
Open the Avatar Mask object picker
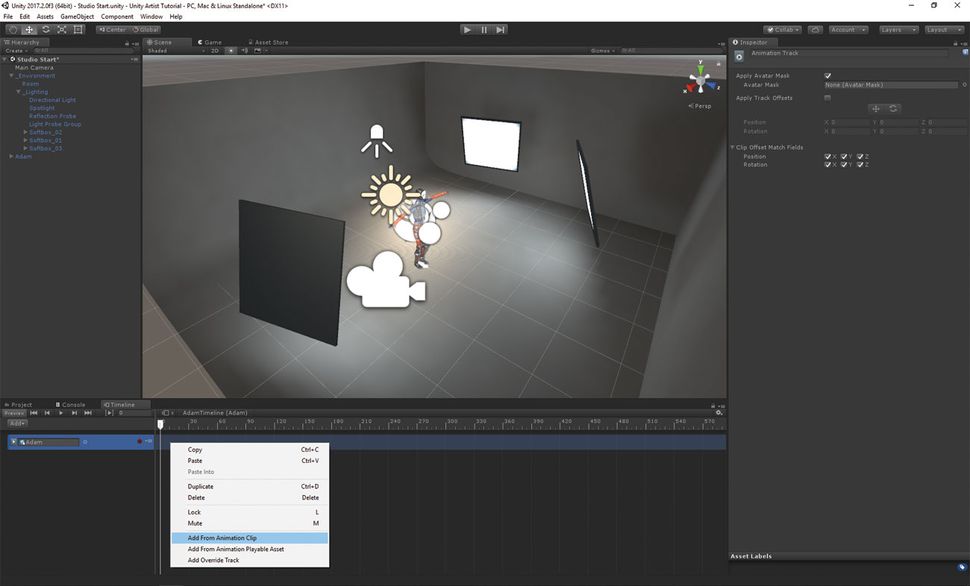(x=964, y=85)
